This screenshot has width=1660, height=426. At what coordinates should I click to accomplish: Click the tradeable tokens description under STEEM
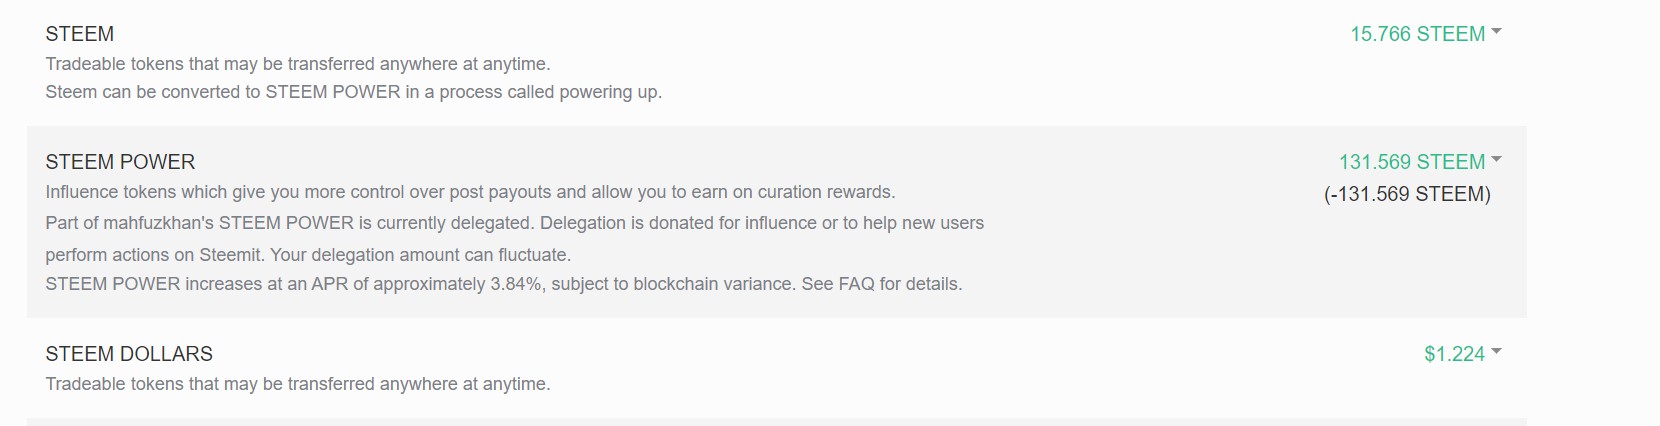pyautogui.click(x=298, y=64)
